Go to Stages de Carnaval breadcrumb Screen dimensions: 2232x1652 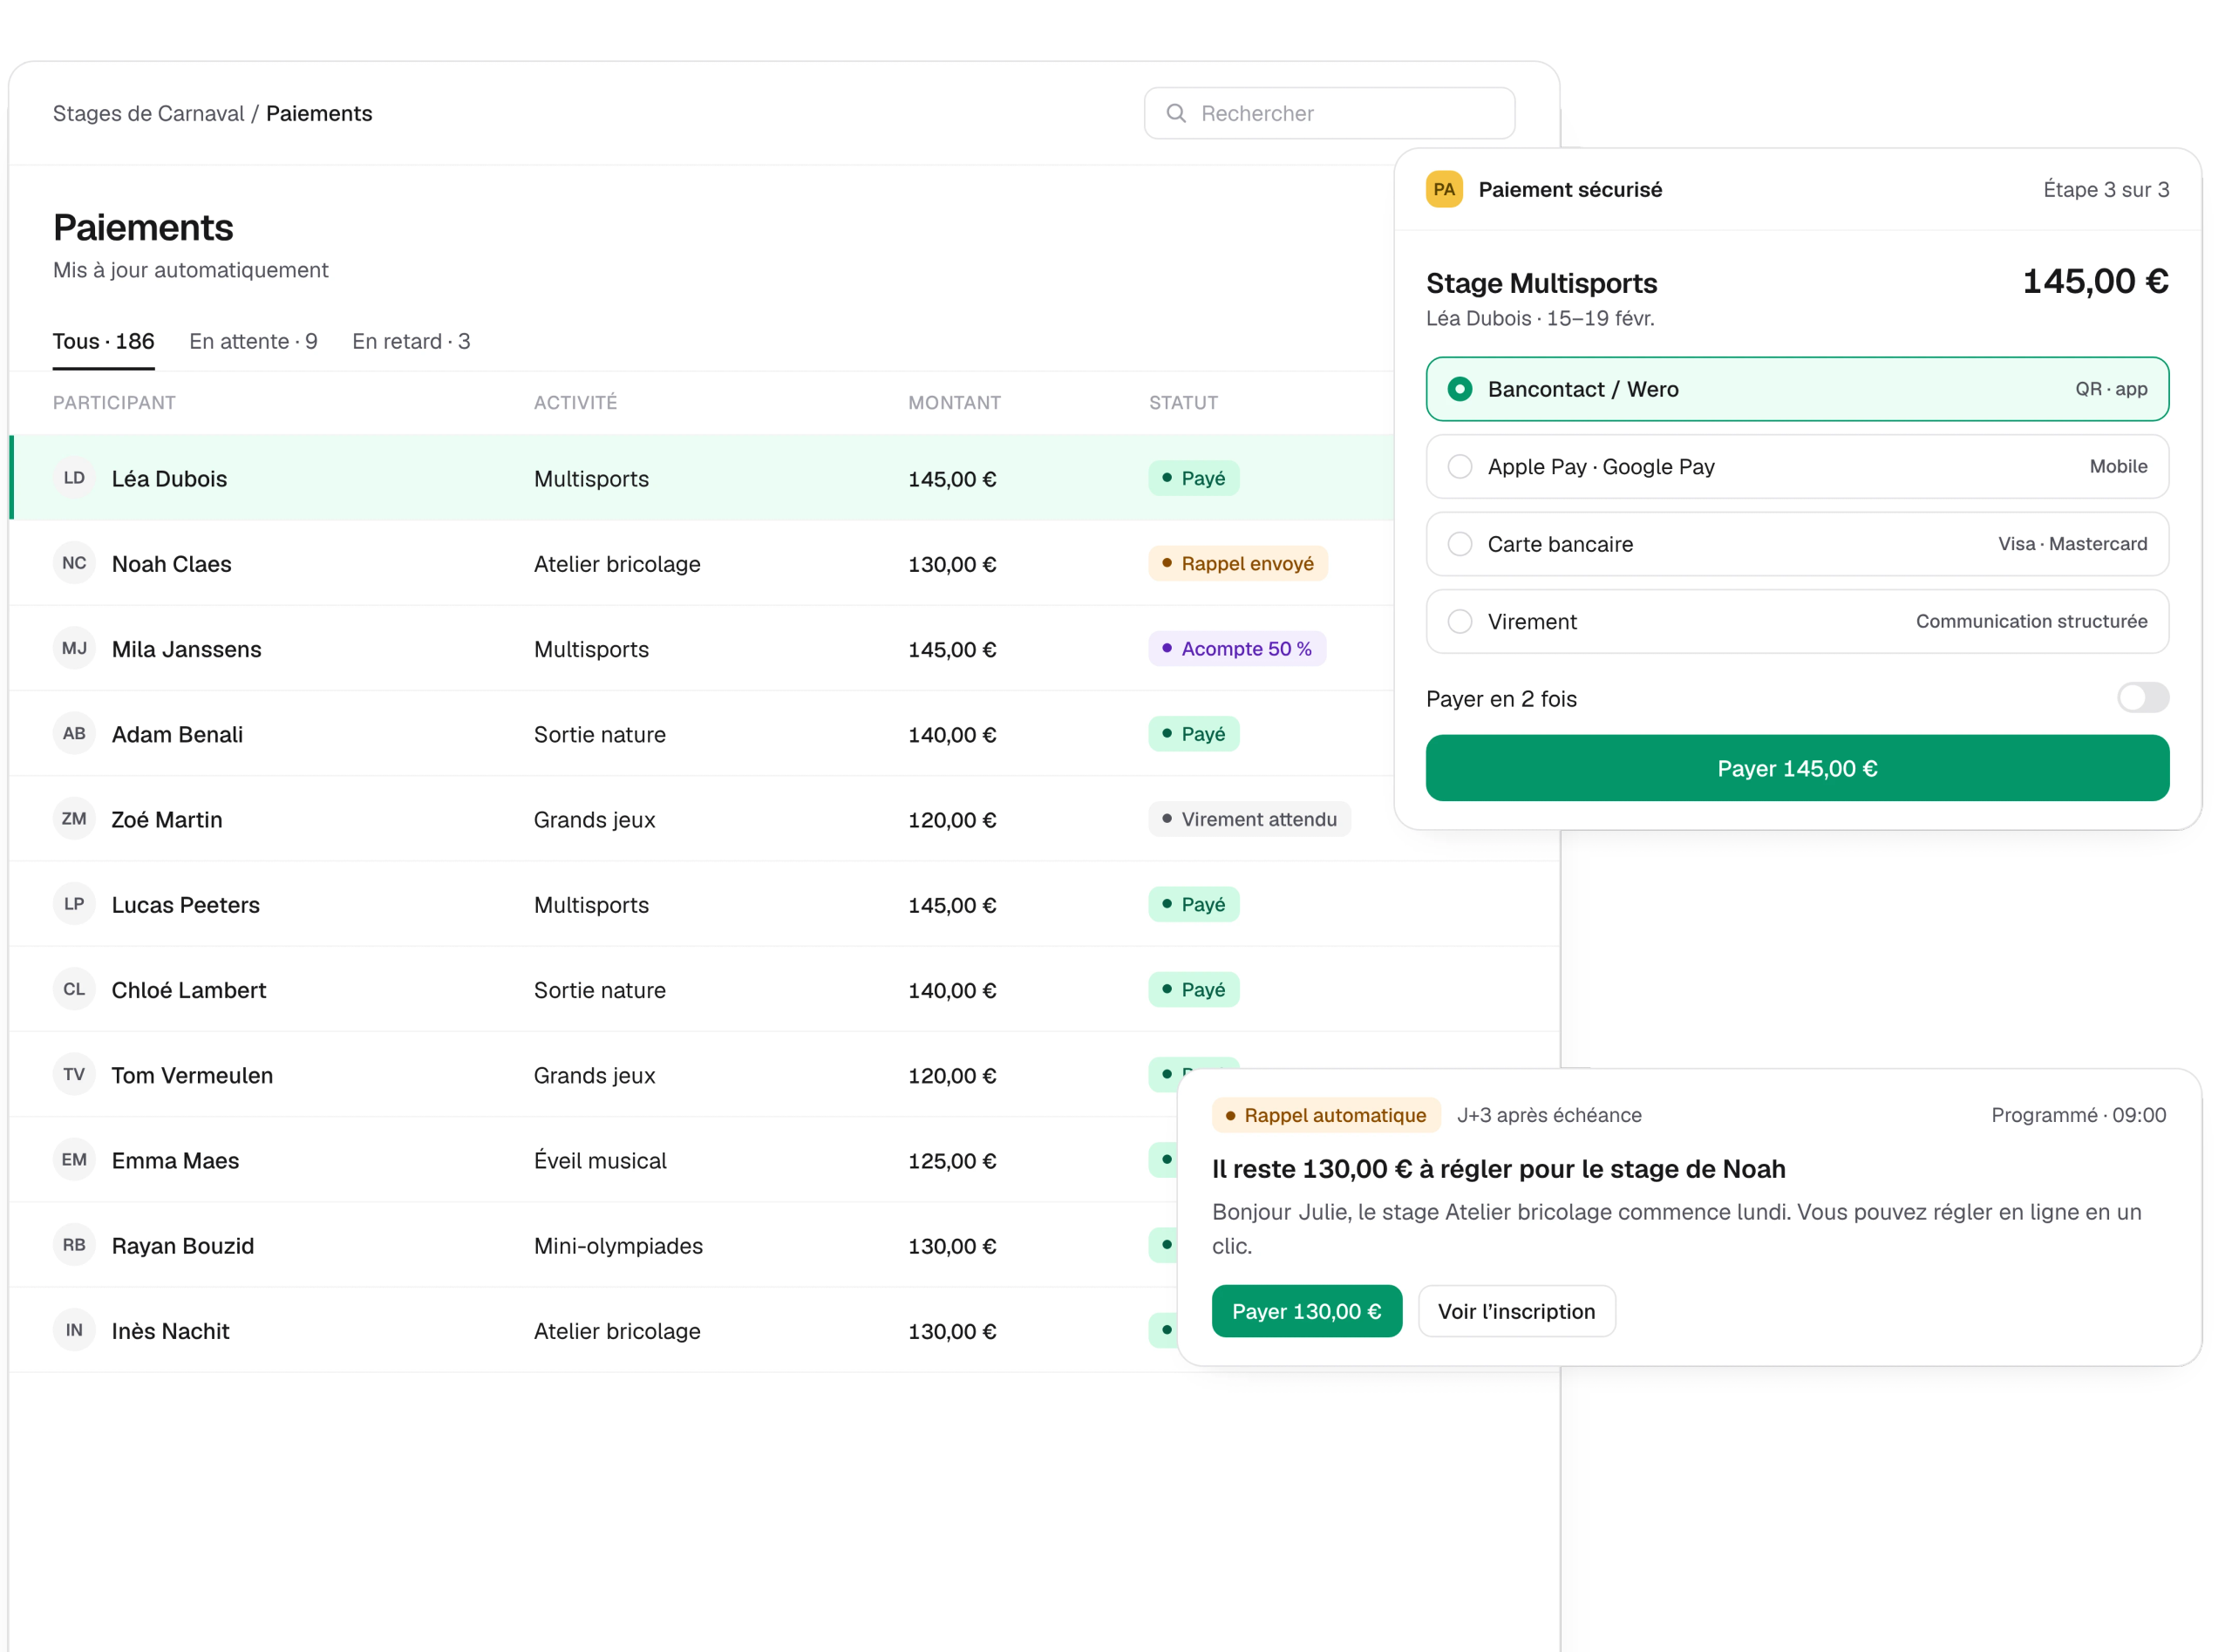click(148, 113)
